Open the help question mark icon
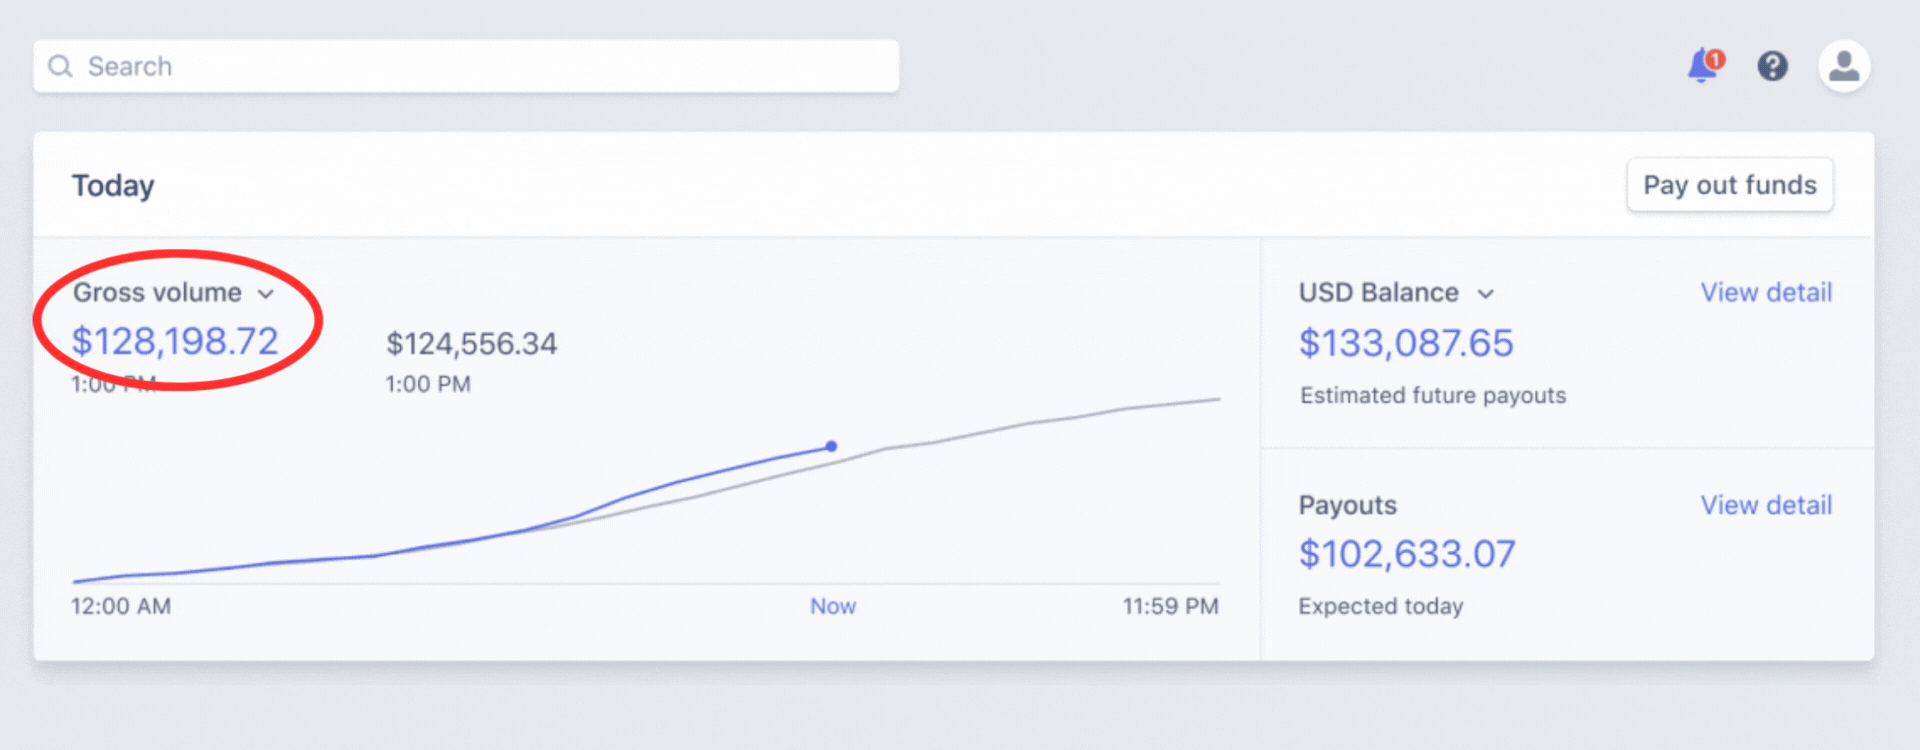 coord(1772,66)
